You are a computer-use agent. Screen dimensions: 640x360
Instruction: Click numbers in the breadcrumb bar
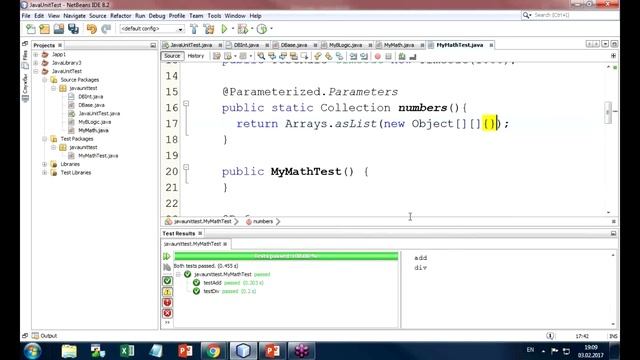[x=262, y=221]
